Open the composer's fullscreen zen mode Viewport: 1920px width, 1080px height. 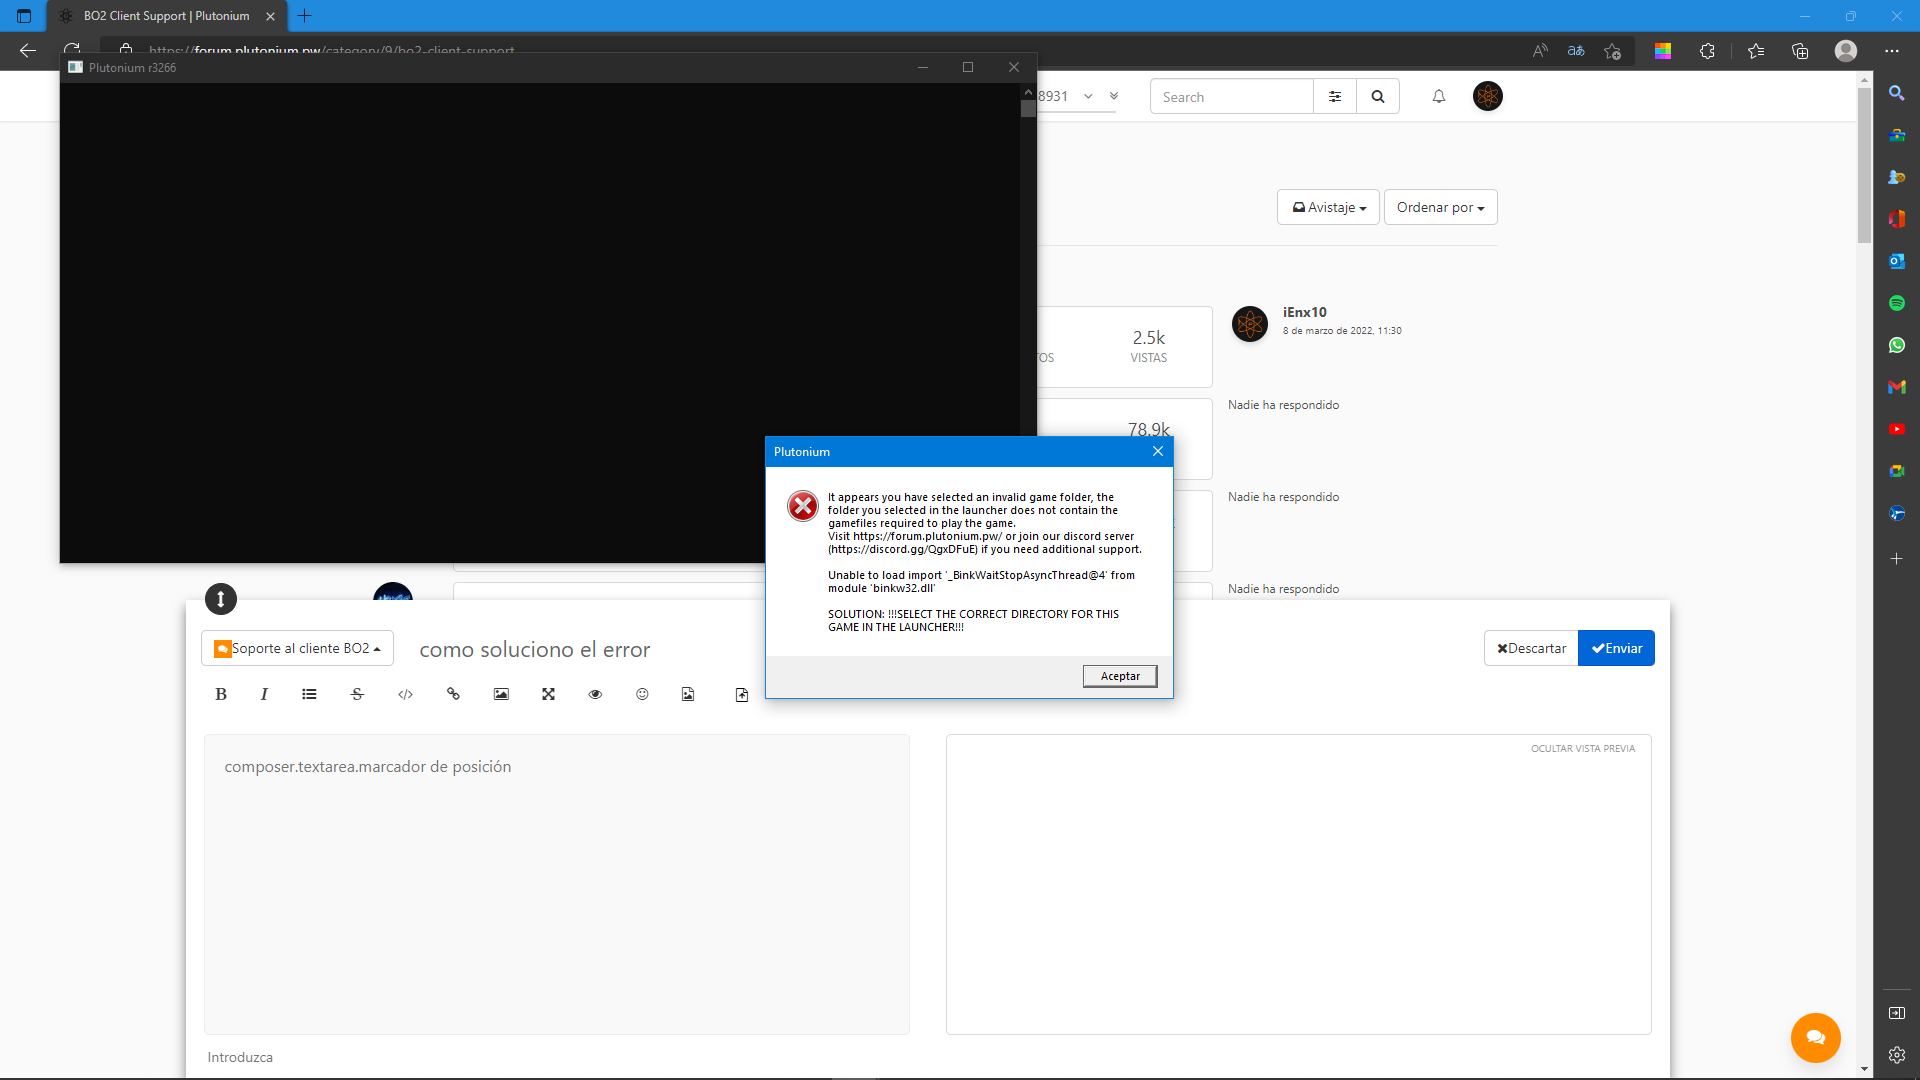click(548, 694)
